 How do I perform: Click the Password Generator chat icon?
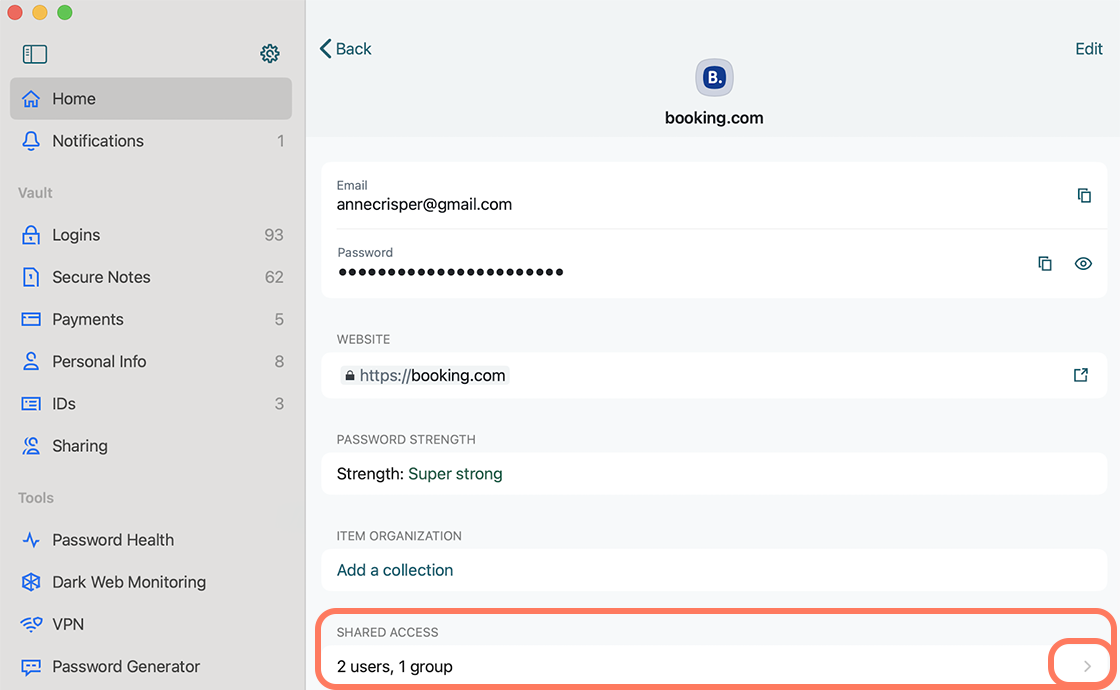coord(31,666)
